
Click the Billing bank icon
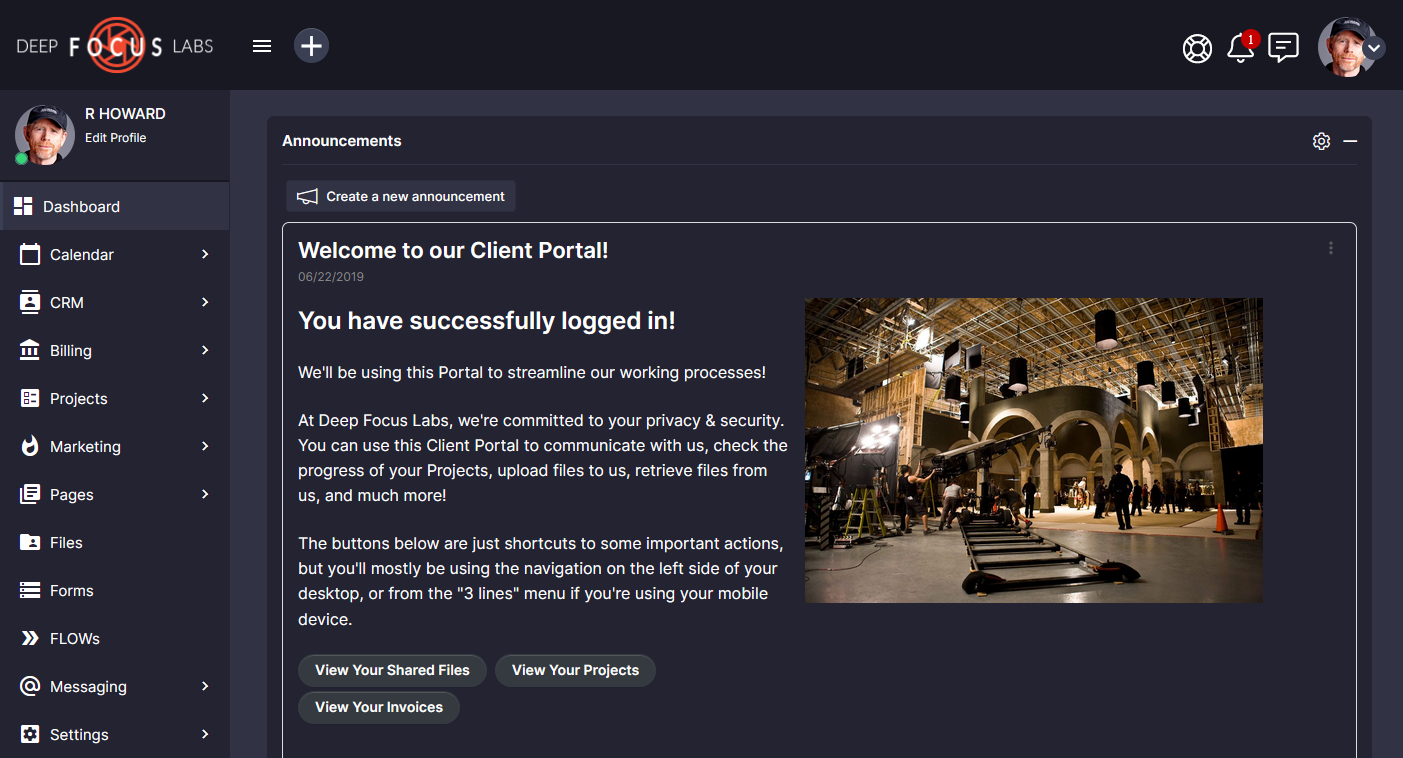[x=30, y=350]
